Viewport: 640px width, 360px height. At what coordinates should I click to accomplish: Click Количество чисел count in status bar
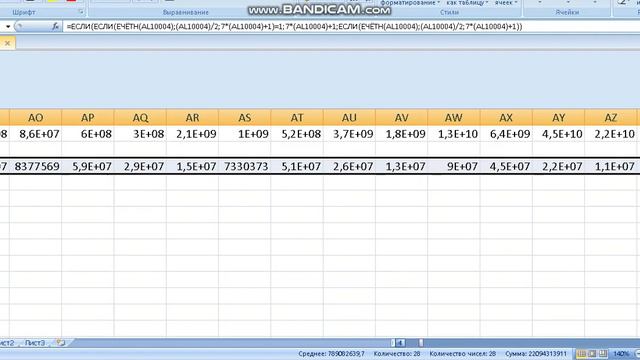point(462,353)
